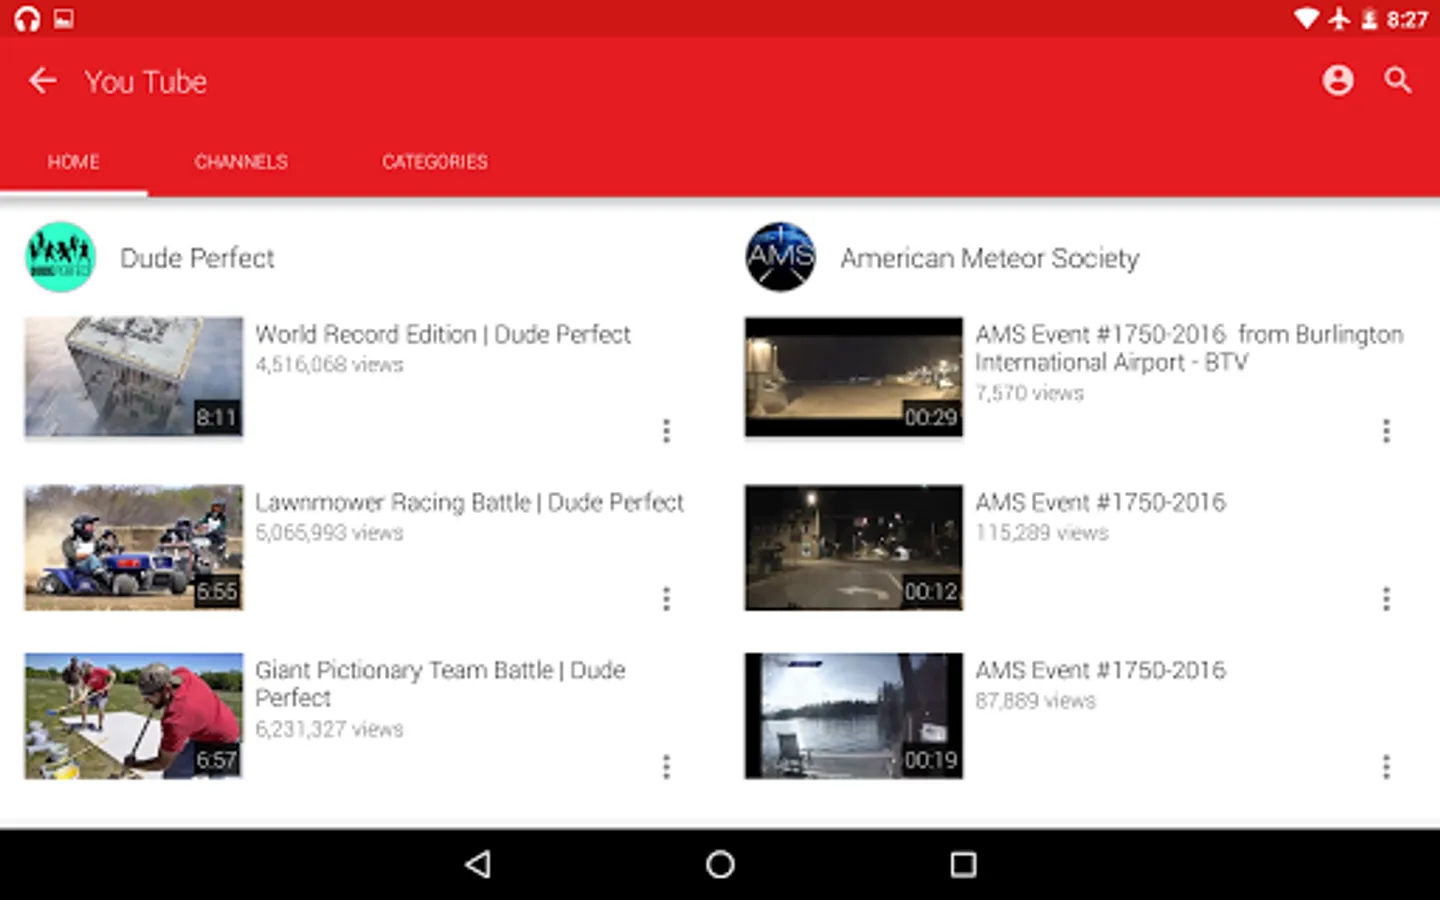Tap the back arrow beside You Tube

[x=42, y=80]
